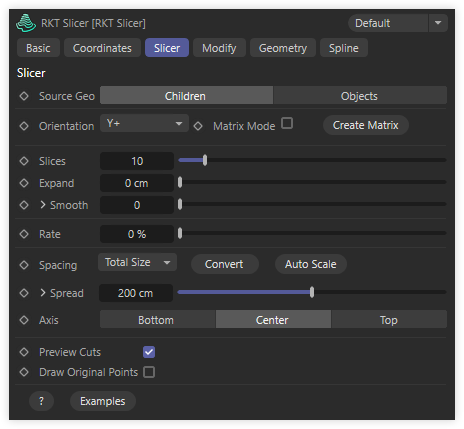Expand the Spread parameter chevron
The width and height of the screenshot is (464, 429).
pyautogui.click(x=43, y=293)
